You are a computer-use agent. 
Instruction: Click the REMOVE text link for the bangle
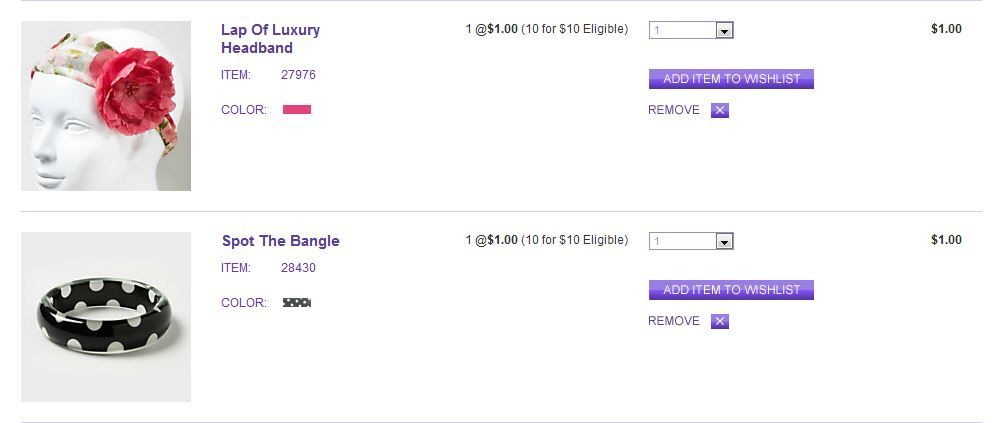point(674,321)
